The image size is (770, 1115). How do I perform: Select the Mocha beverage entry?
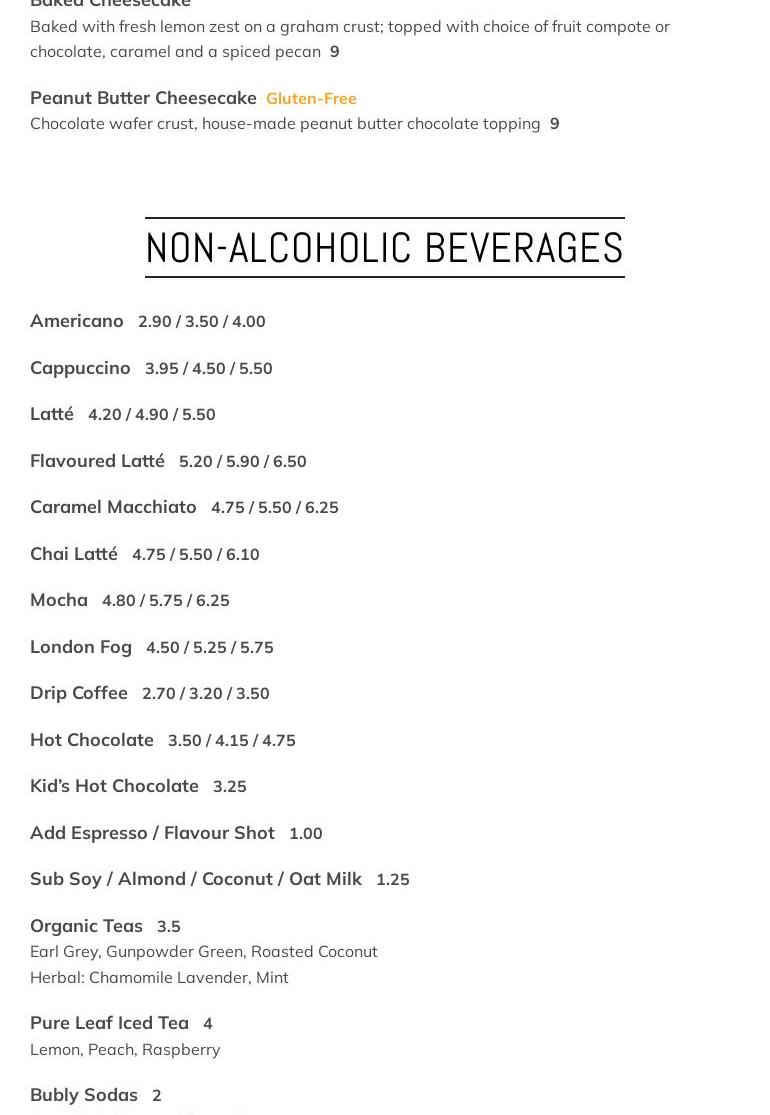(59, 600)
